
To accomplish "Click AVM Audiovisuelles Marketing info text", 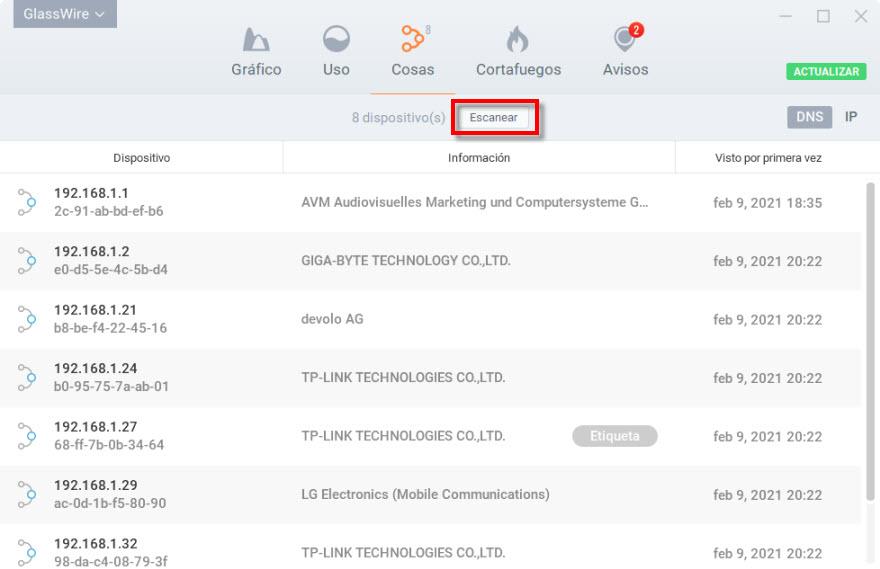I will click(x=474, y=202).
